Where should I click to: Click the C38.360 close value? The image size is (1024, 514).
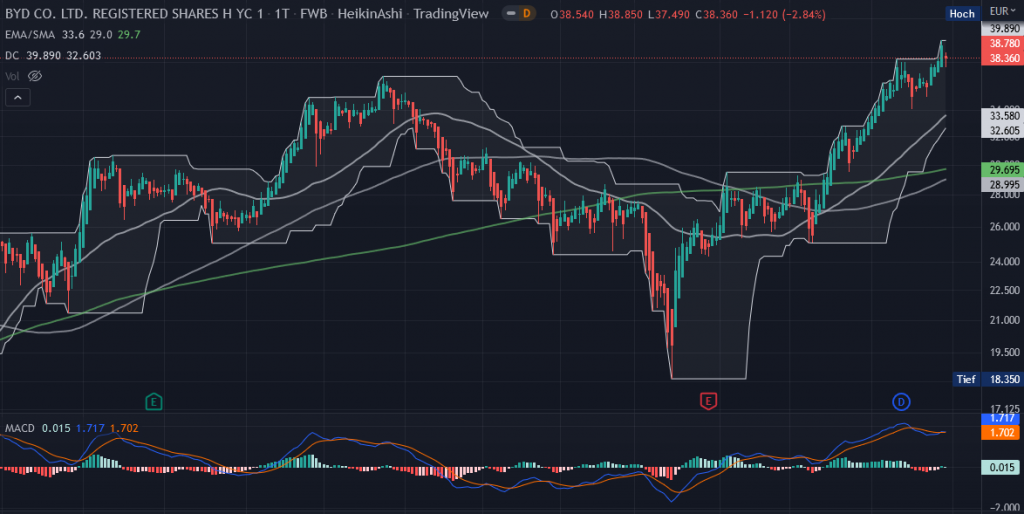coord(717,14)
